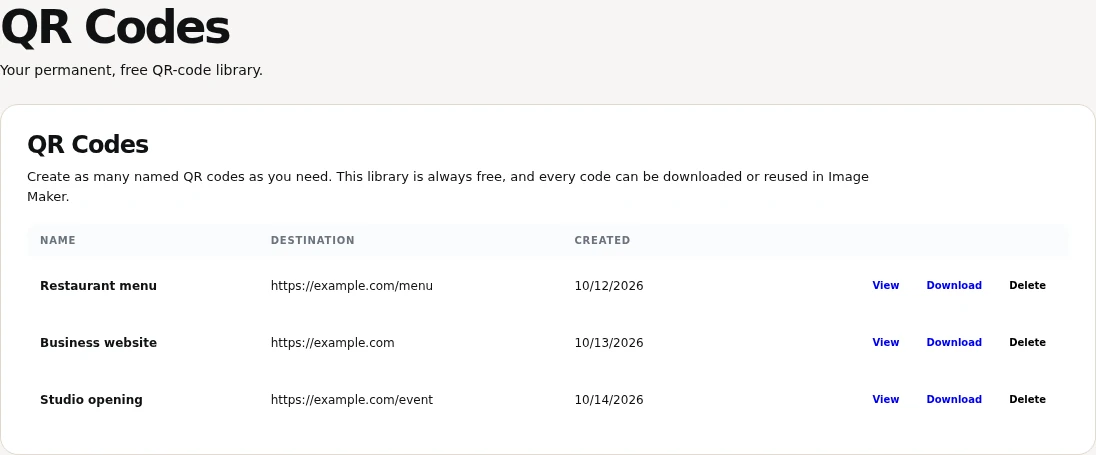
Task: Select the 'Restaurant menu' name cell
Action: pos(99,286)
